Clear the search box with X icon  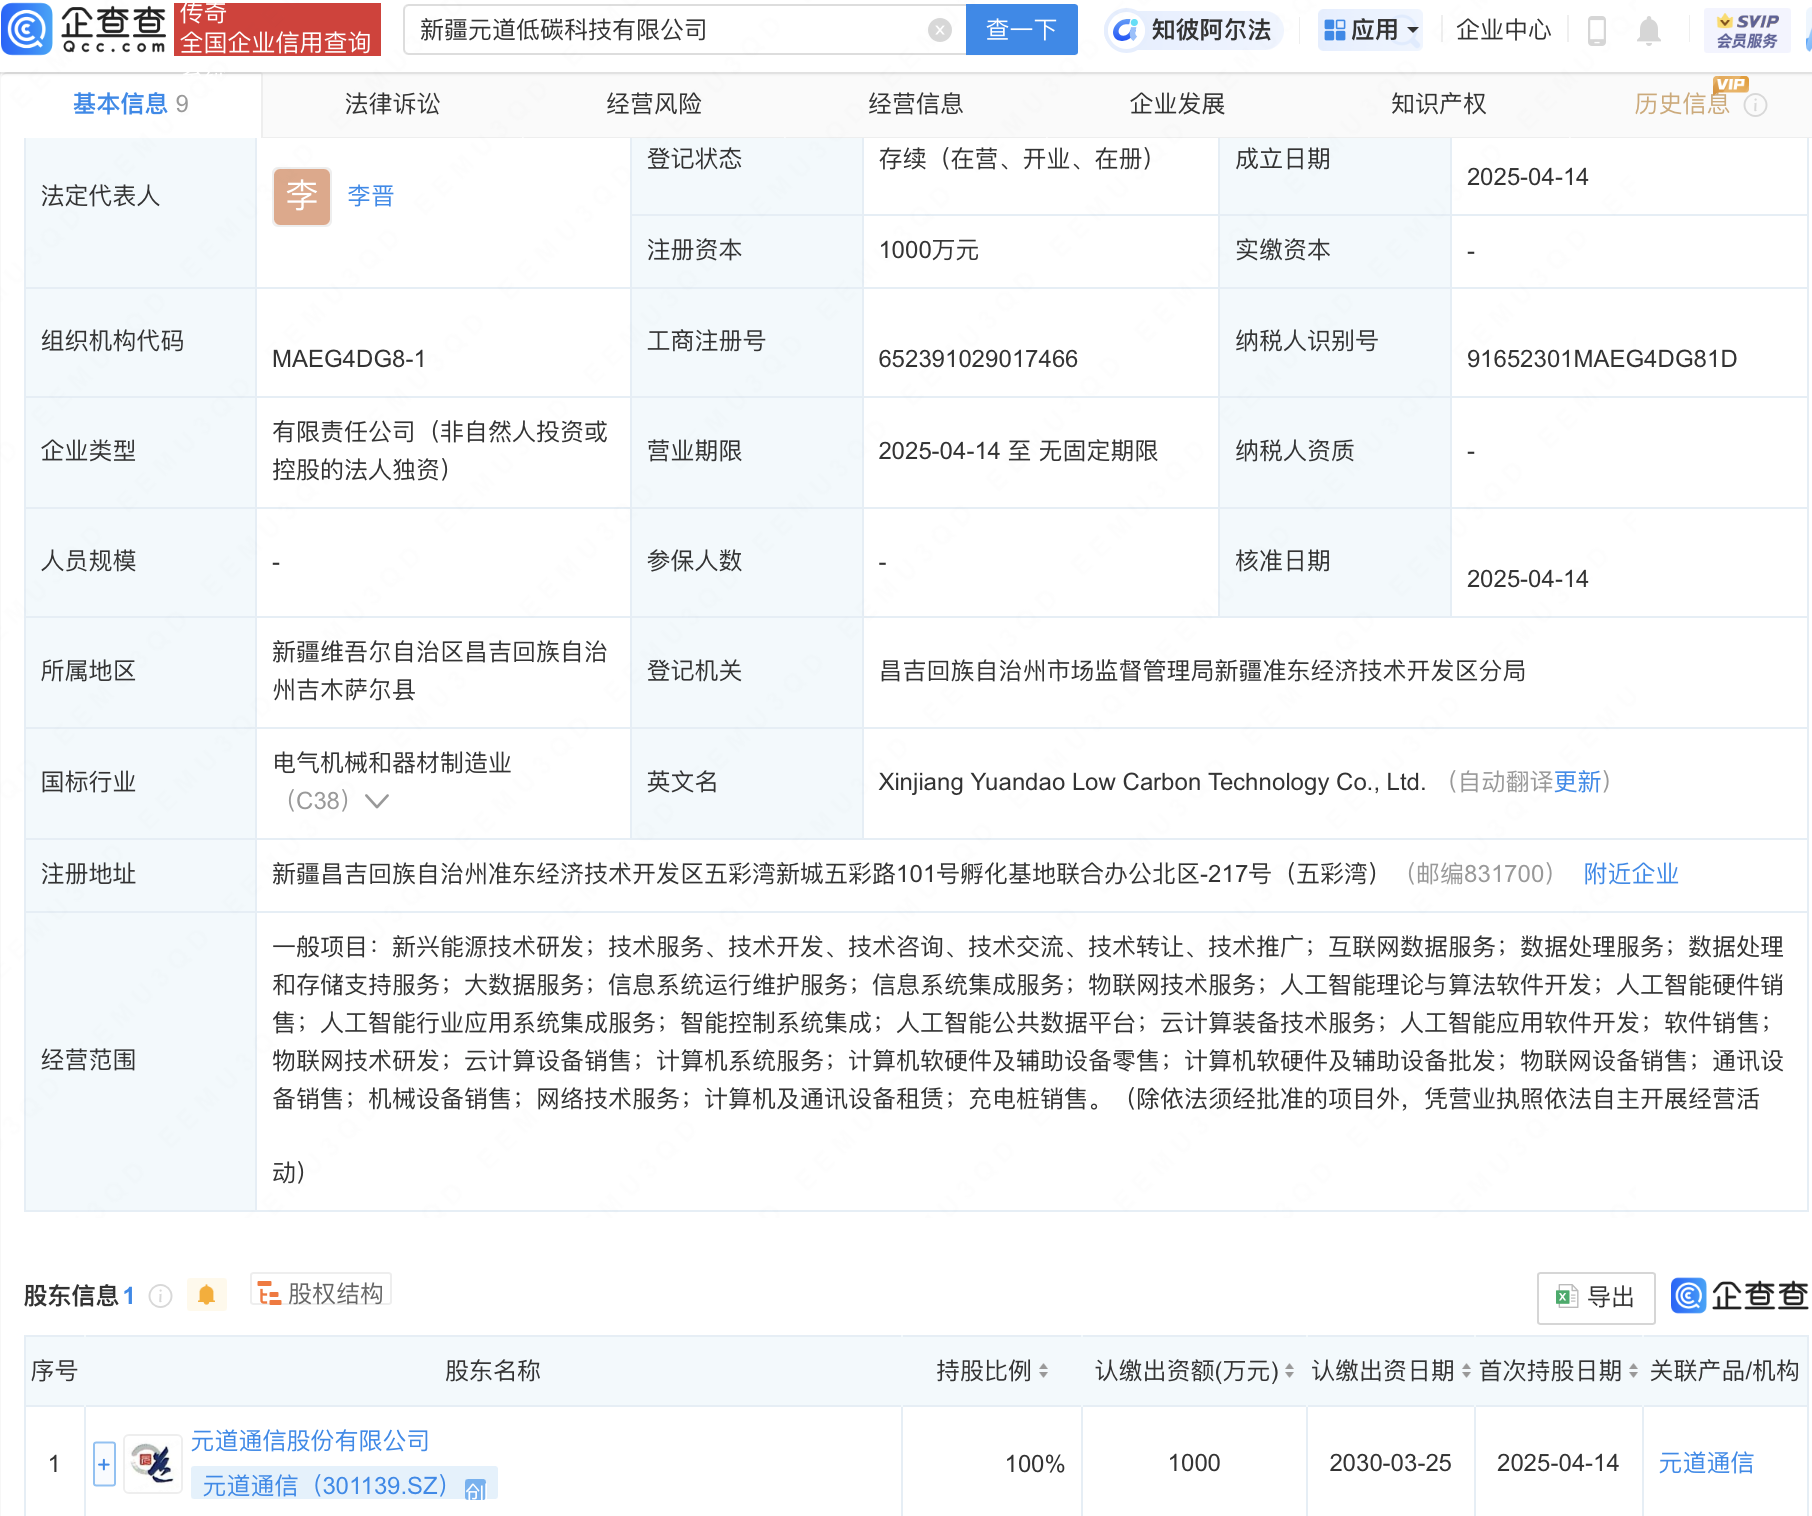pos(939,30)
